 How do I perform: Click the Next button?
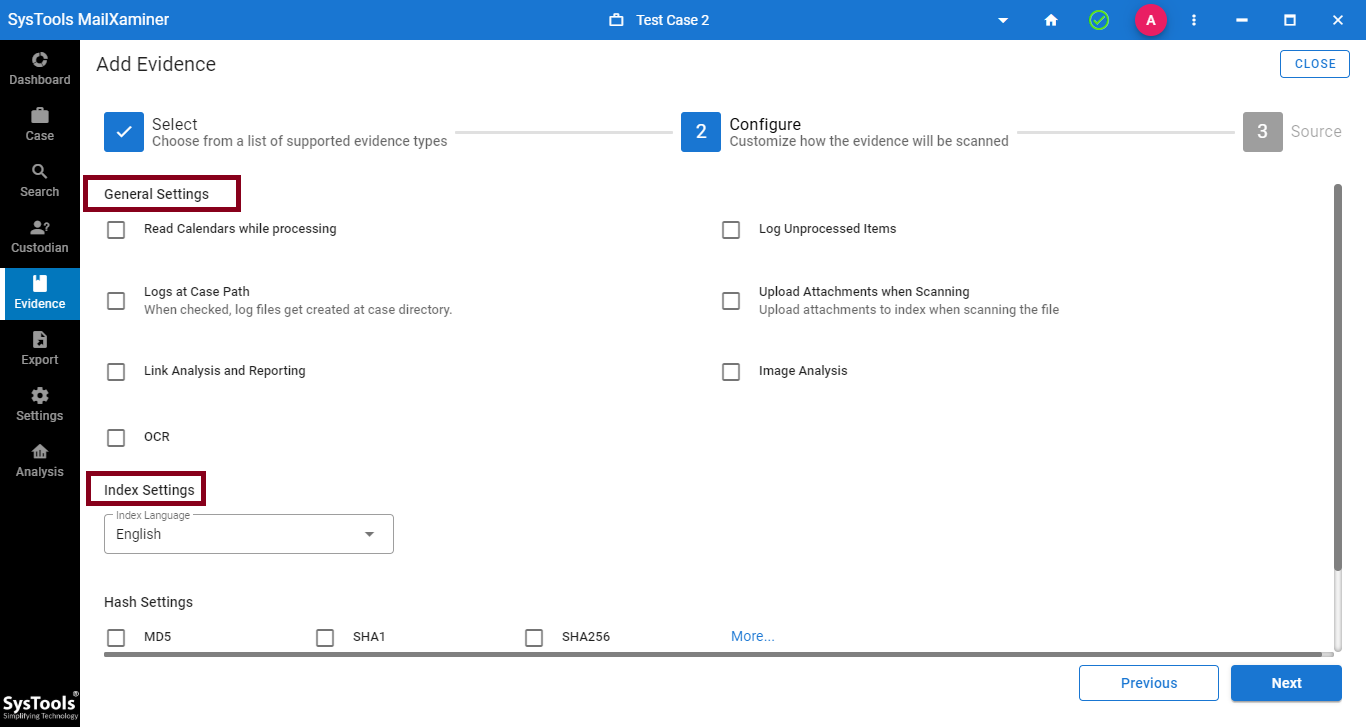click(x=1286, y=683)
